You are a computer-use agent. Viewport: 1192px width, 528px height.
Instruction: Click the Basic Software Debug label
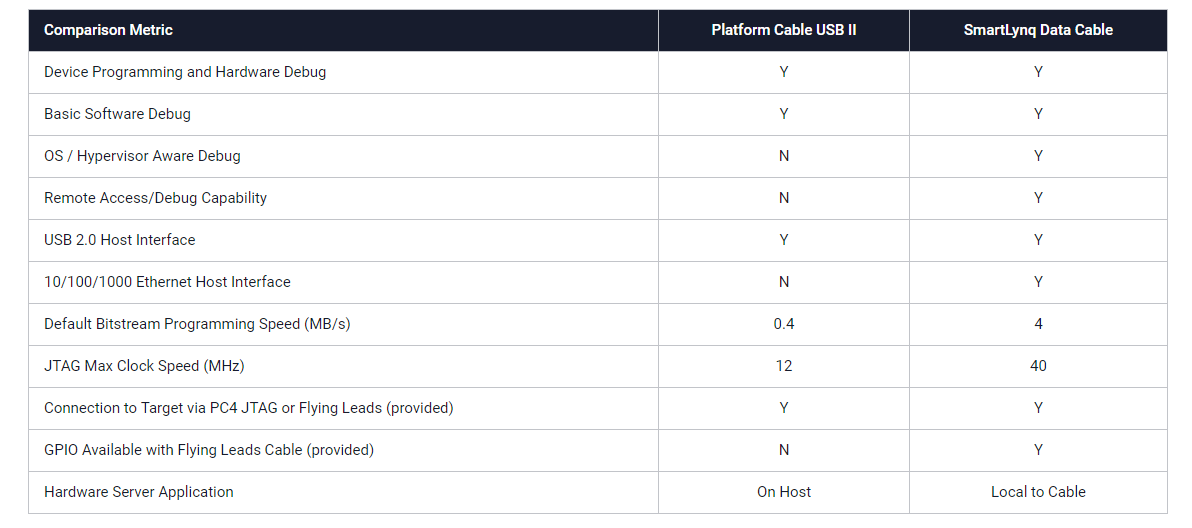click(x=117, y=114)
